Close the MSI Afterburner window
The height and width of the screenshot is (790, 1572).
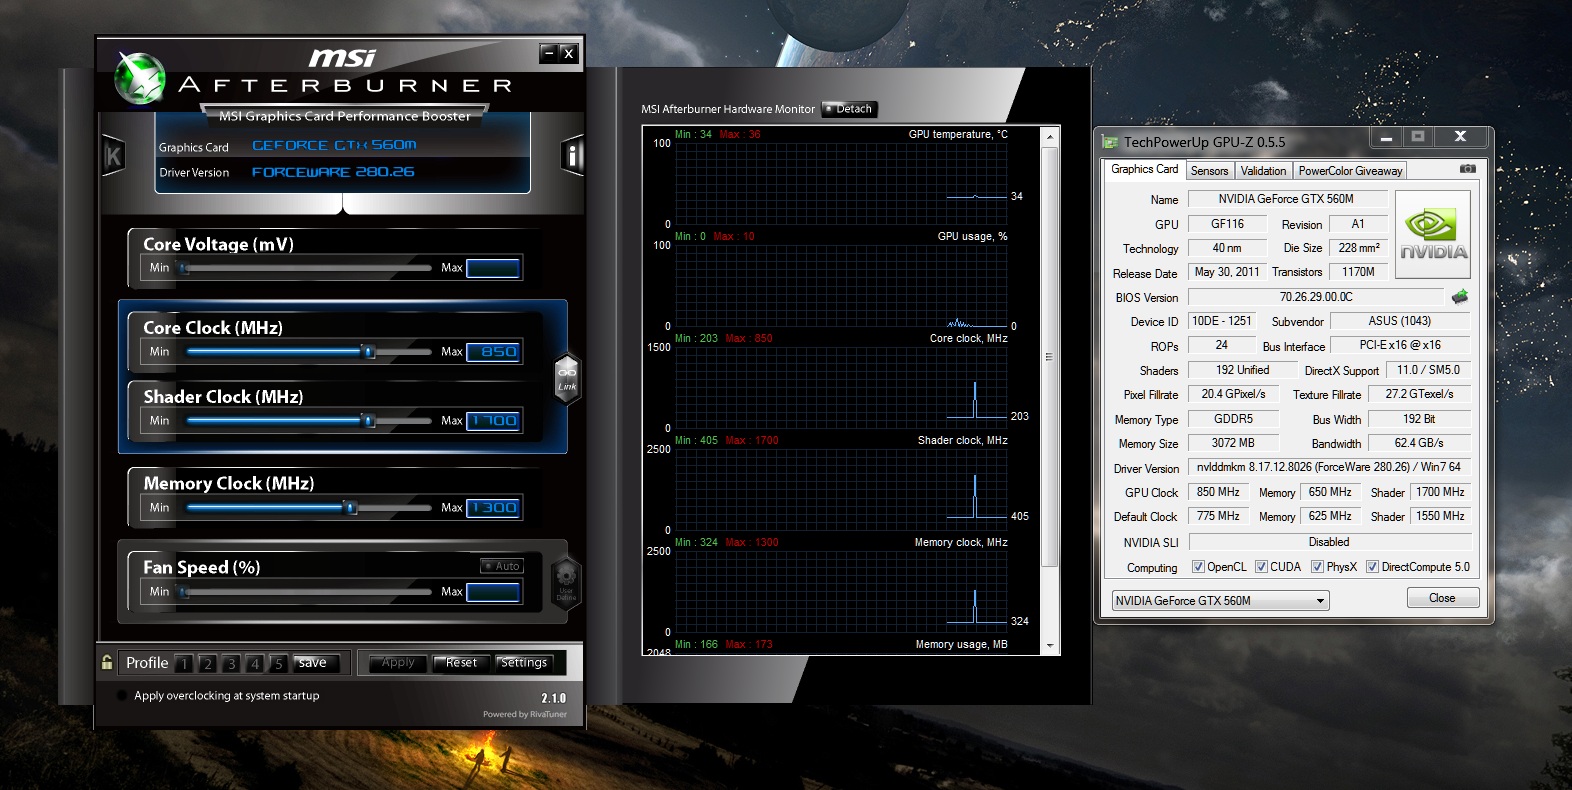tap(568, 53)
